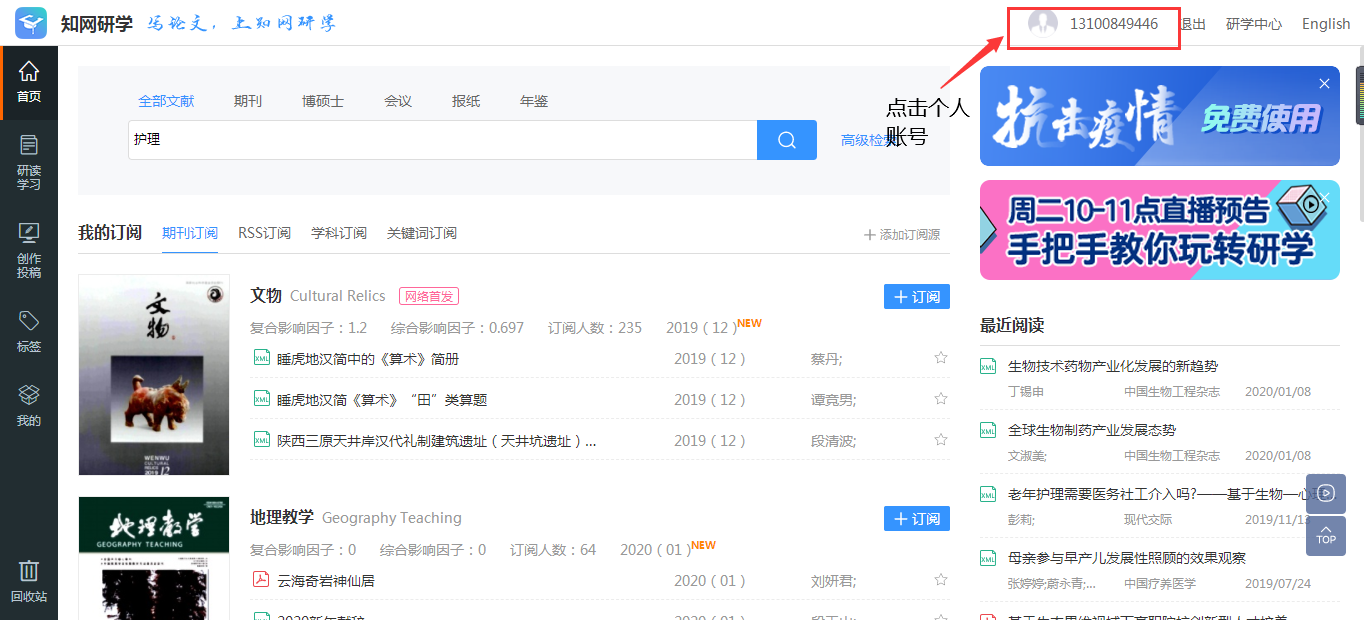The image size is (1364, 620).
Task: Switch to the RSS订阅 tab
Action: click(x=264, y=233)
